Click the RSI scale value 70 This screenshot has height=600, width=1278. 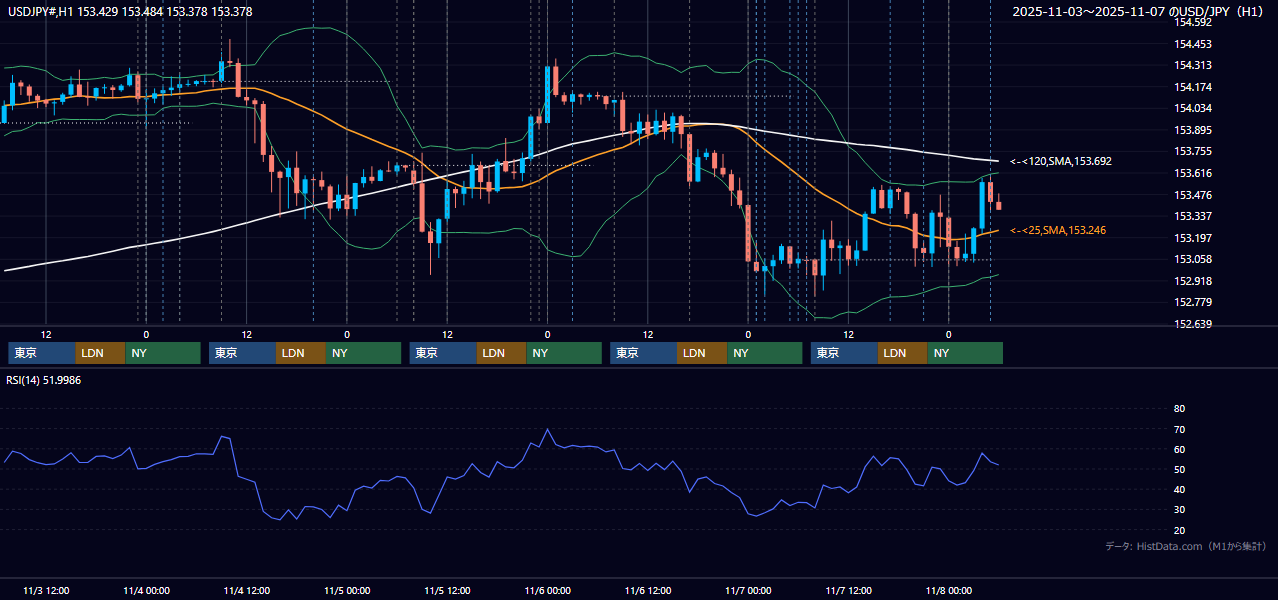1179,429
